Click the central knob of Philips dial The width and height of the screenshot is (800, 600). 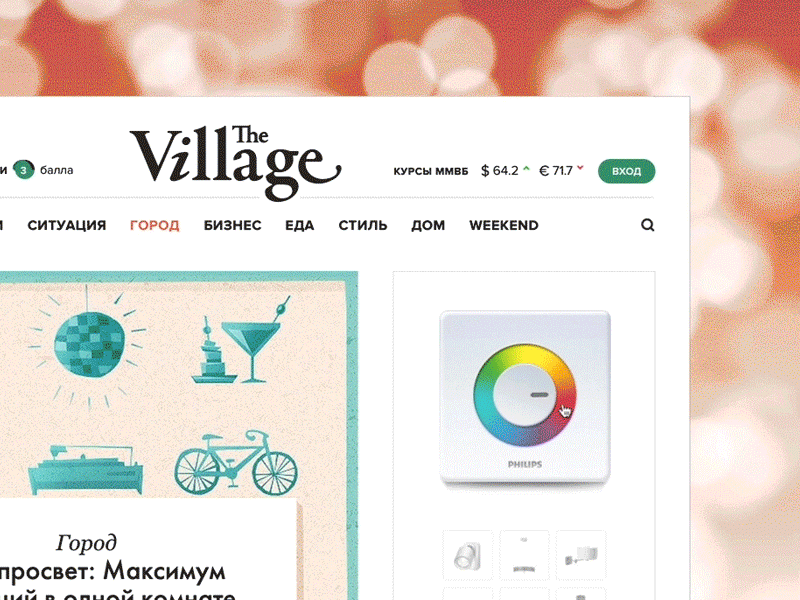coord(525,395)
